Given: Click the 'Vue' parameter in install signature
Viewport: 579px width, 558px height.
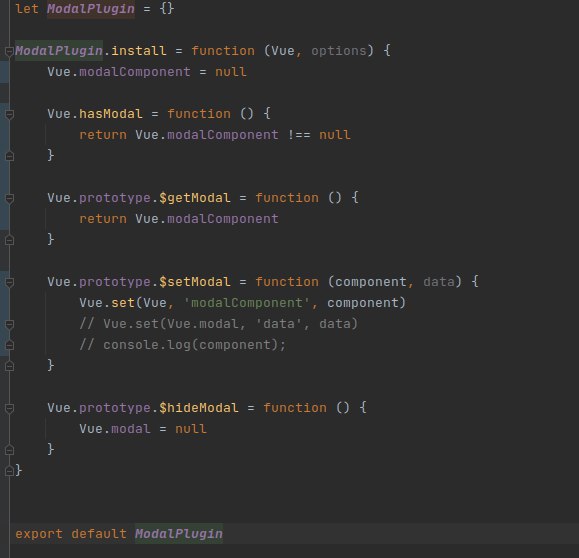Looking at the screenshot, I should (283, 51).
